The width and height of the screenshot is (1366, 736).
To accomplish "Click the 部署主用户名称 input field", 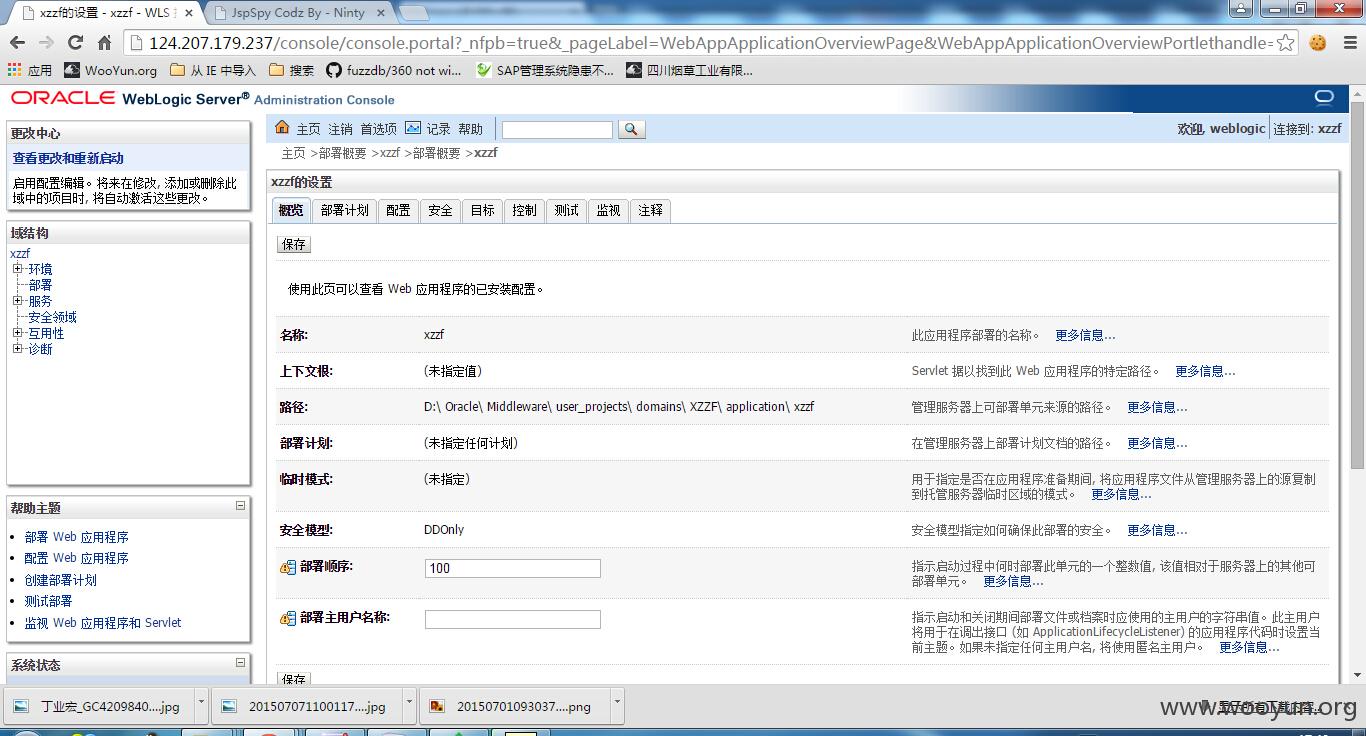I will [512, 619].
